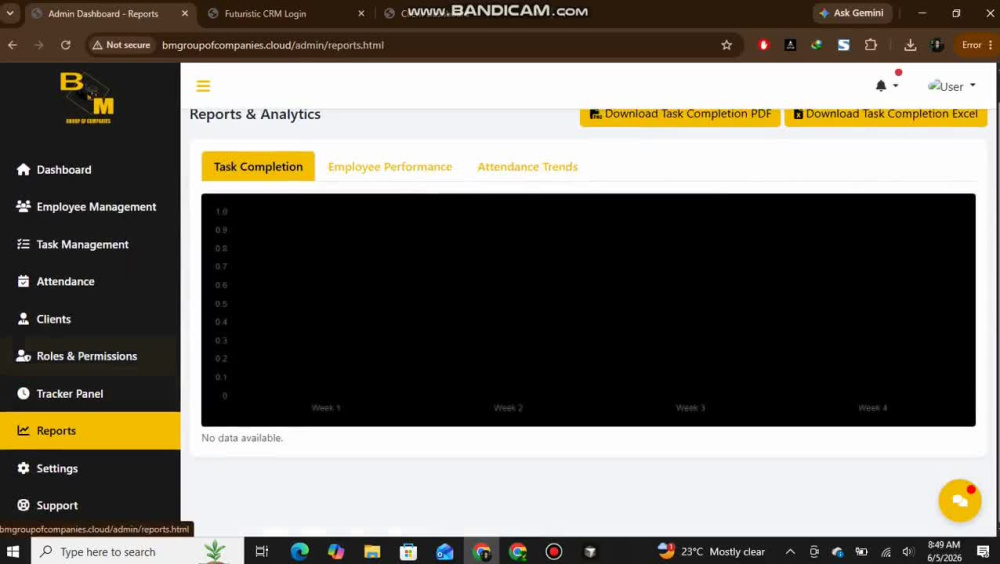Open Microsoft Edge from taskbar

[299, 551]
